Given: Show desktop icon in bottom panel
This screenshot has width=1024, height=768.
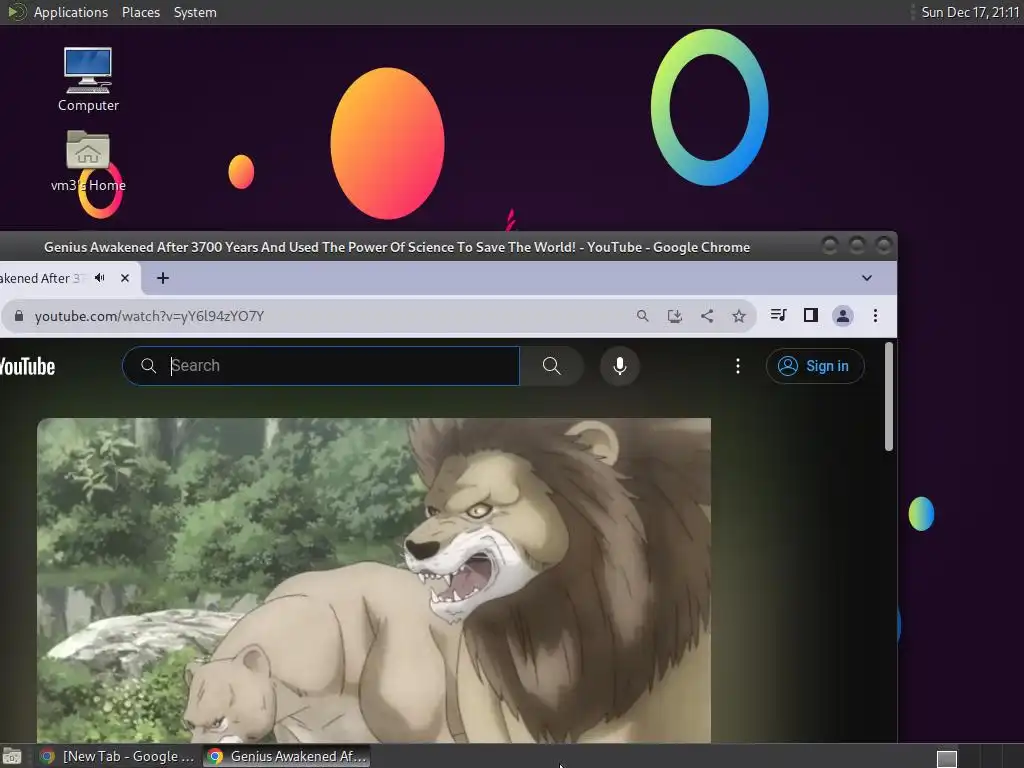Looking at the screenshot, I should click(x=12, y=756).
